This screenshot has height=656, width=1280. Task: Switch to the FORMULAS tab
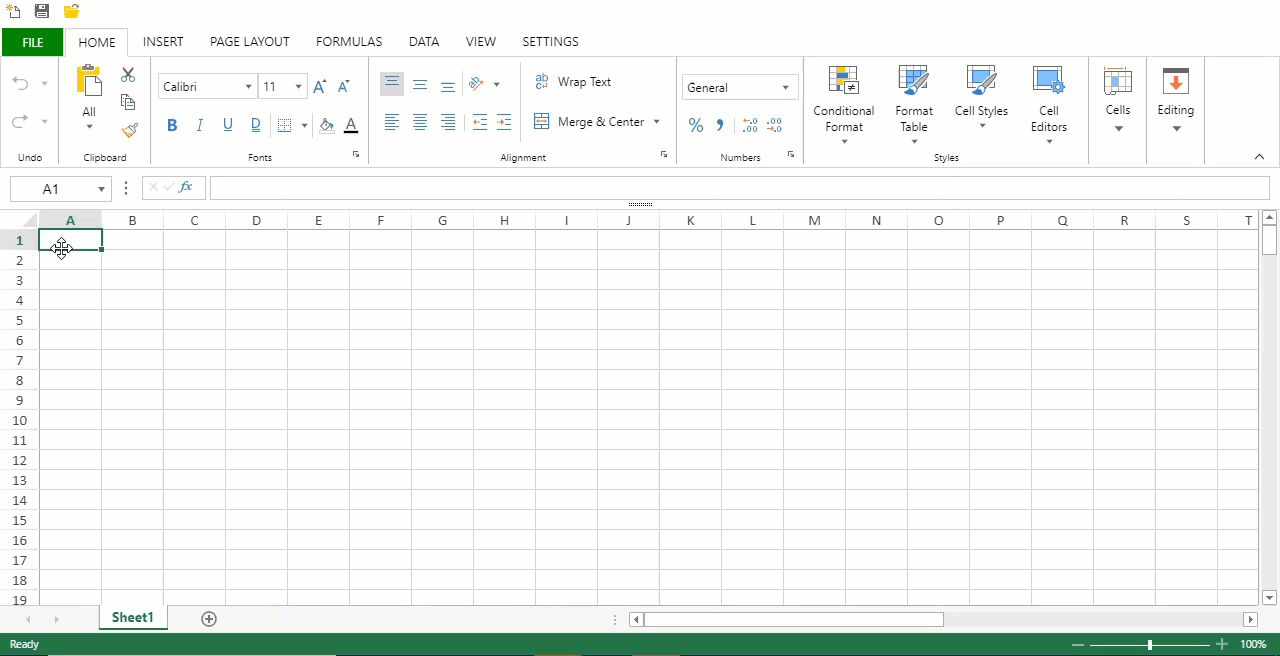click(x=349, y=42)
